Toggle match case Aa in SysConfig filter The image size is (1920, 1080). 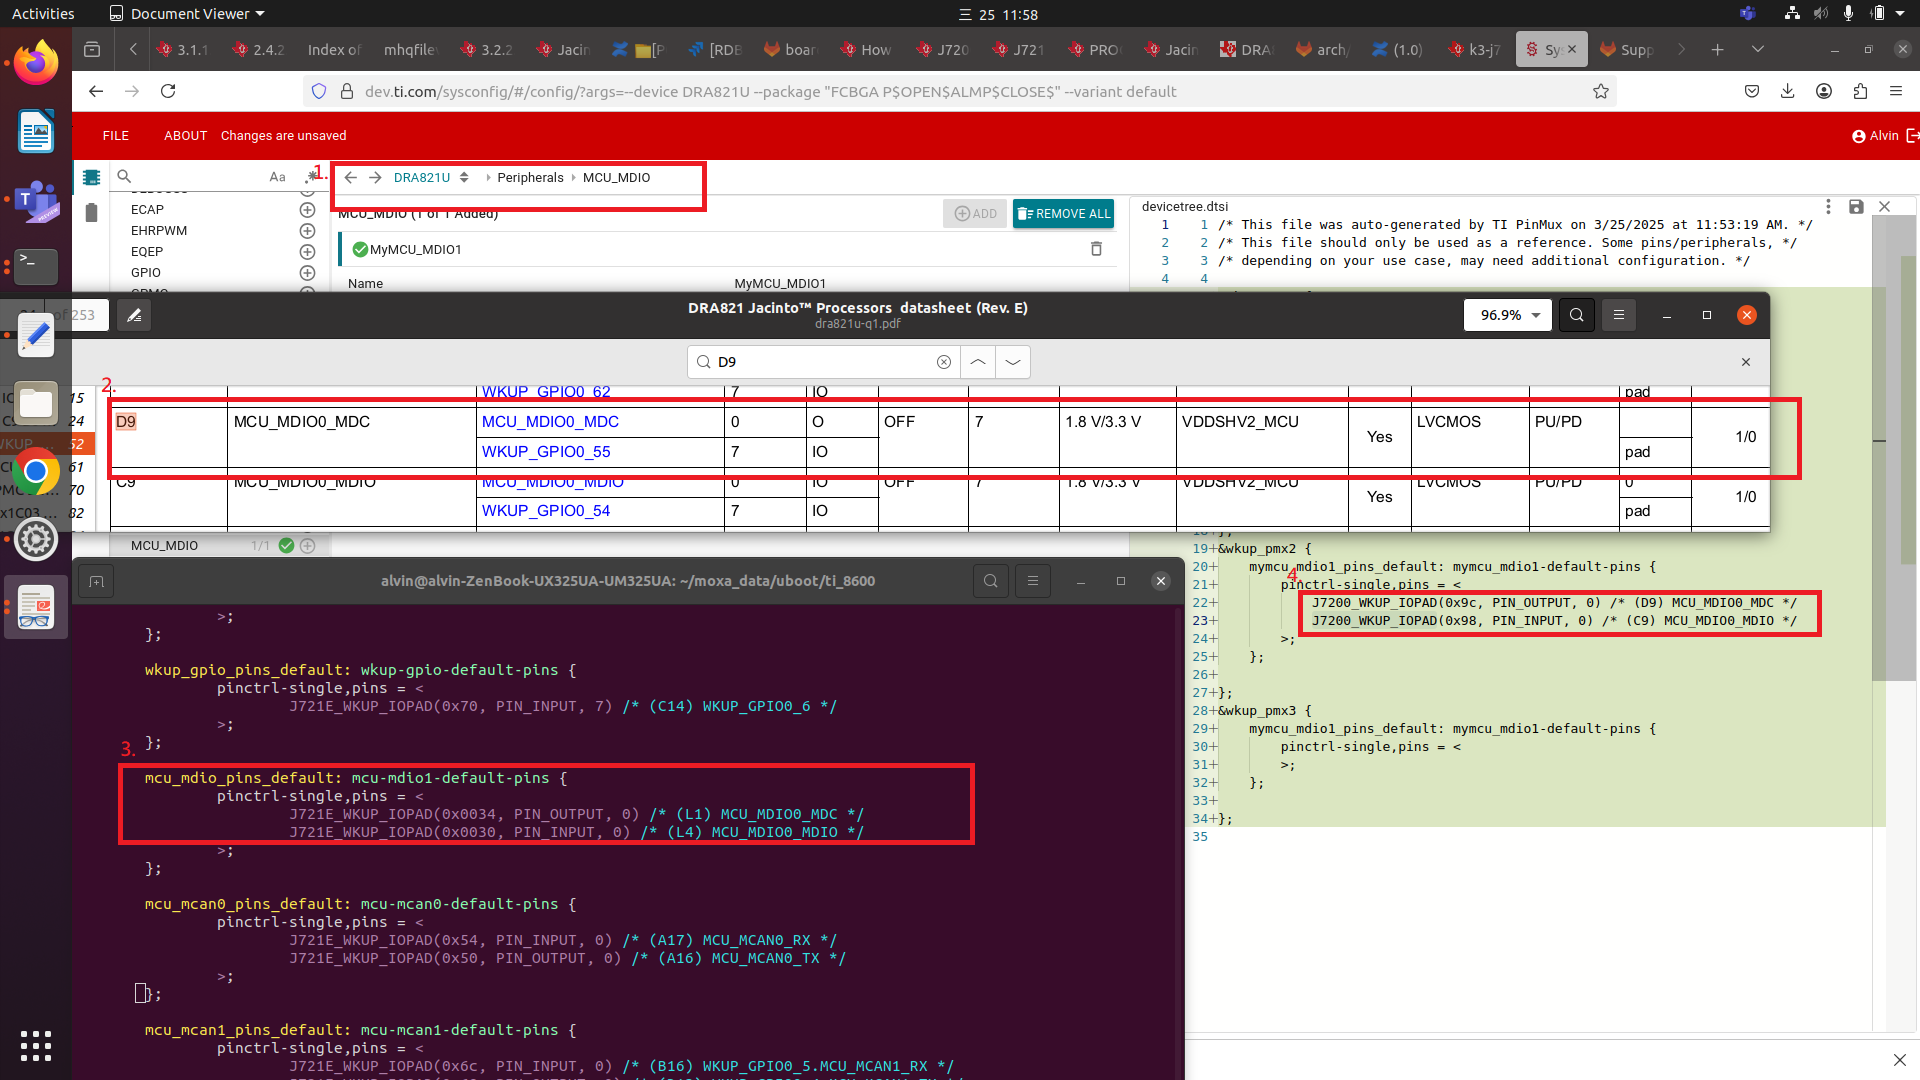(277, 177)
